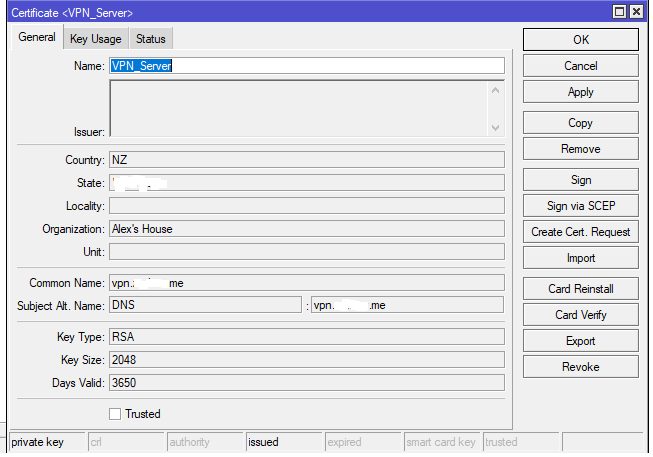
Task: Click Subject Alt. Name DNS type field
Action: (205, 305)
